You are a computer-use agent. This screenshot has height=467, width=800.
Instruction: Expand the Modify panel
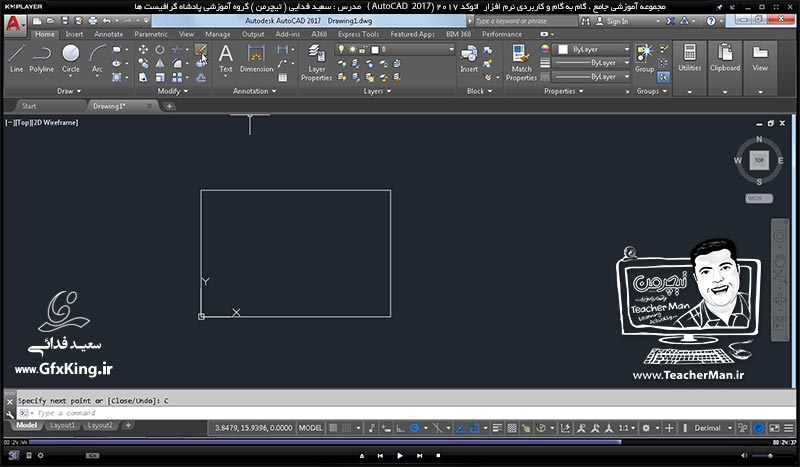pyautogui.click(x=172, y=91)
